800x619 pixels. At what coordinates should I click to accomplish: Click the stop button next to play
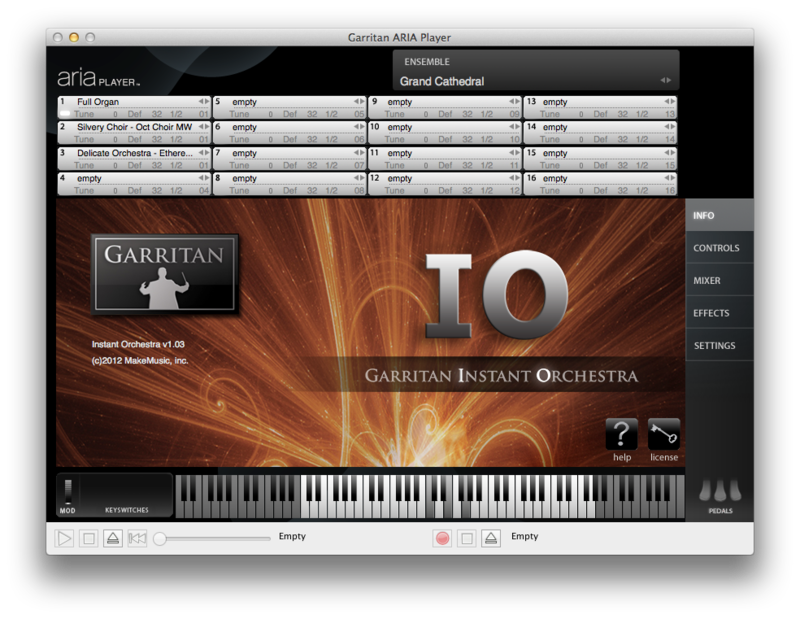pos(89,538)
